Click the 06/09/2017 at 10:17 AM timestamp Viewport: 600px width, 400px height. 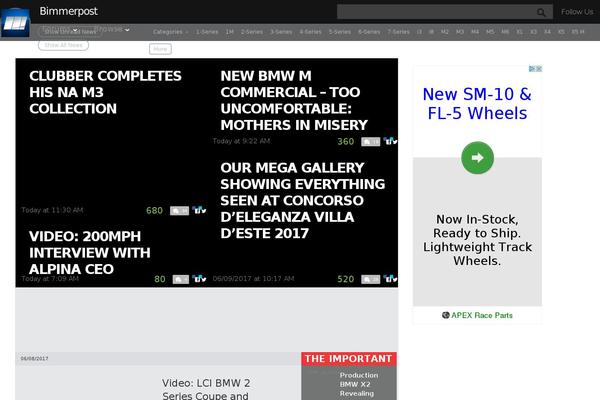[253, 278]
